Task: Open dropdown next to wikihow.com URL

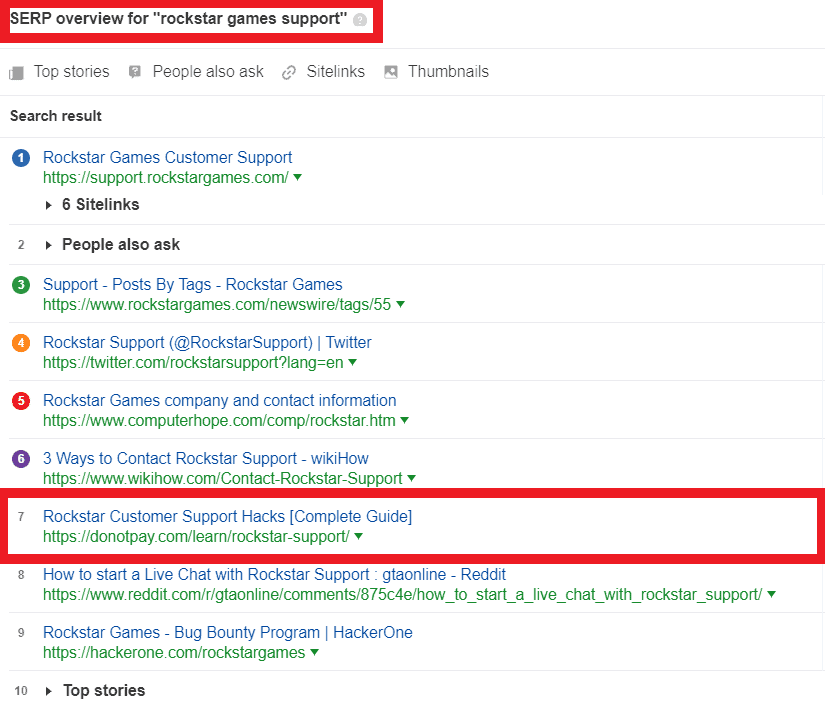Action: (x=411, y=478)
